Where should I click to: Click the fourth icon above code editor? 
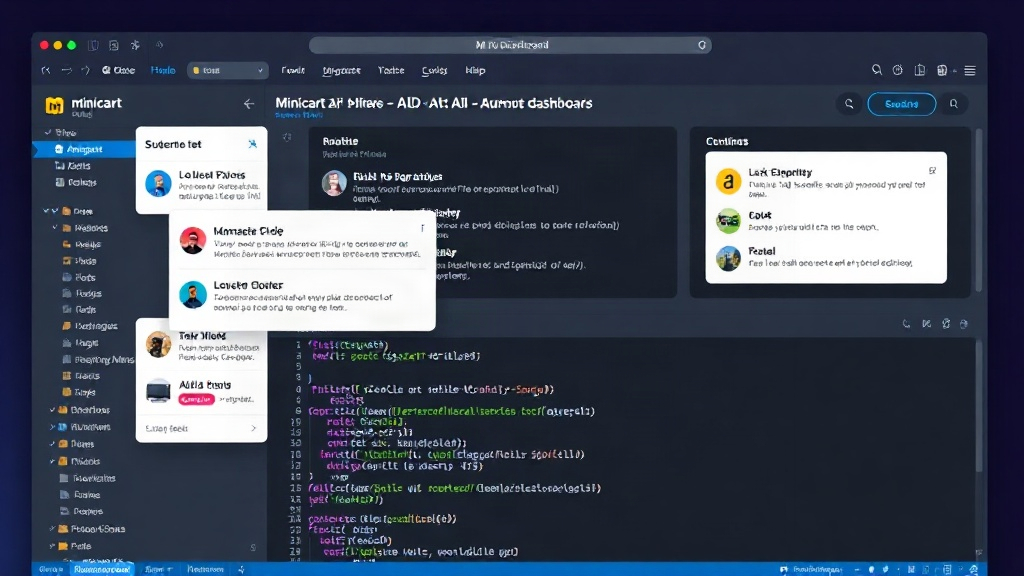point(964,324)
